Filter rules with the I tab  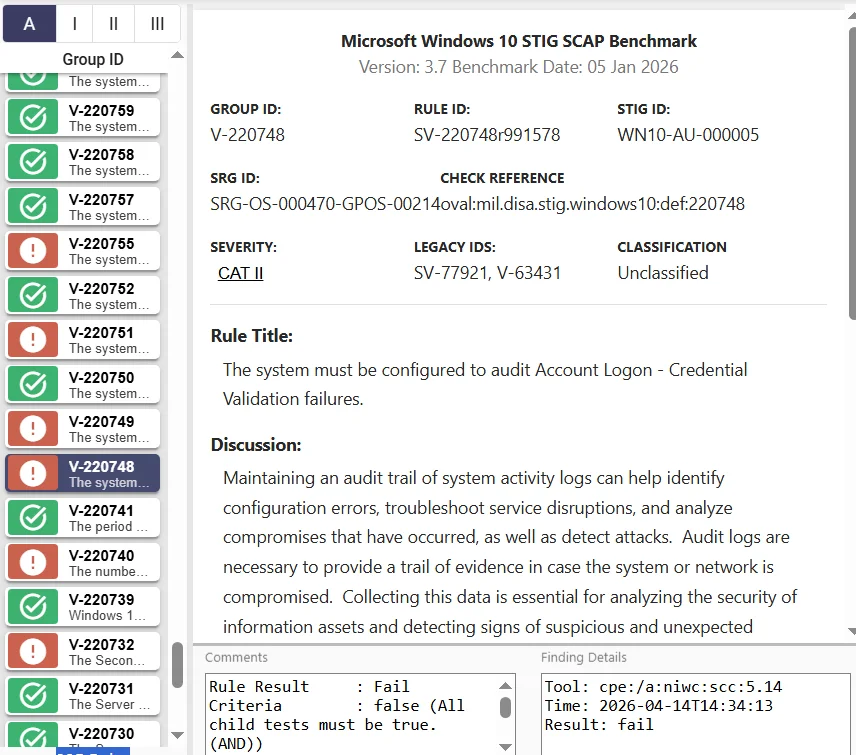click(x=74, y=23)
